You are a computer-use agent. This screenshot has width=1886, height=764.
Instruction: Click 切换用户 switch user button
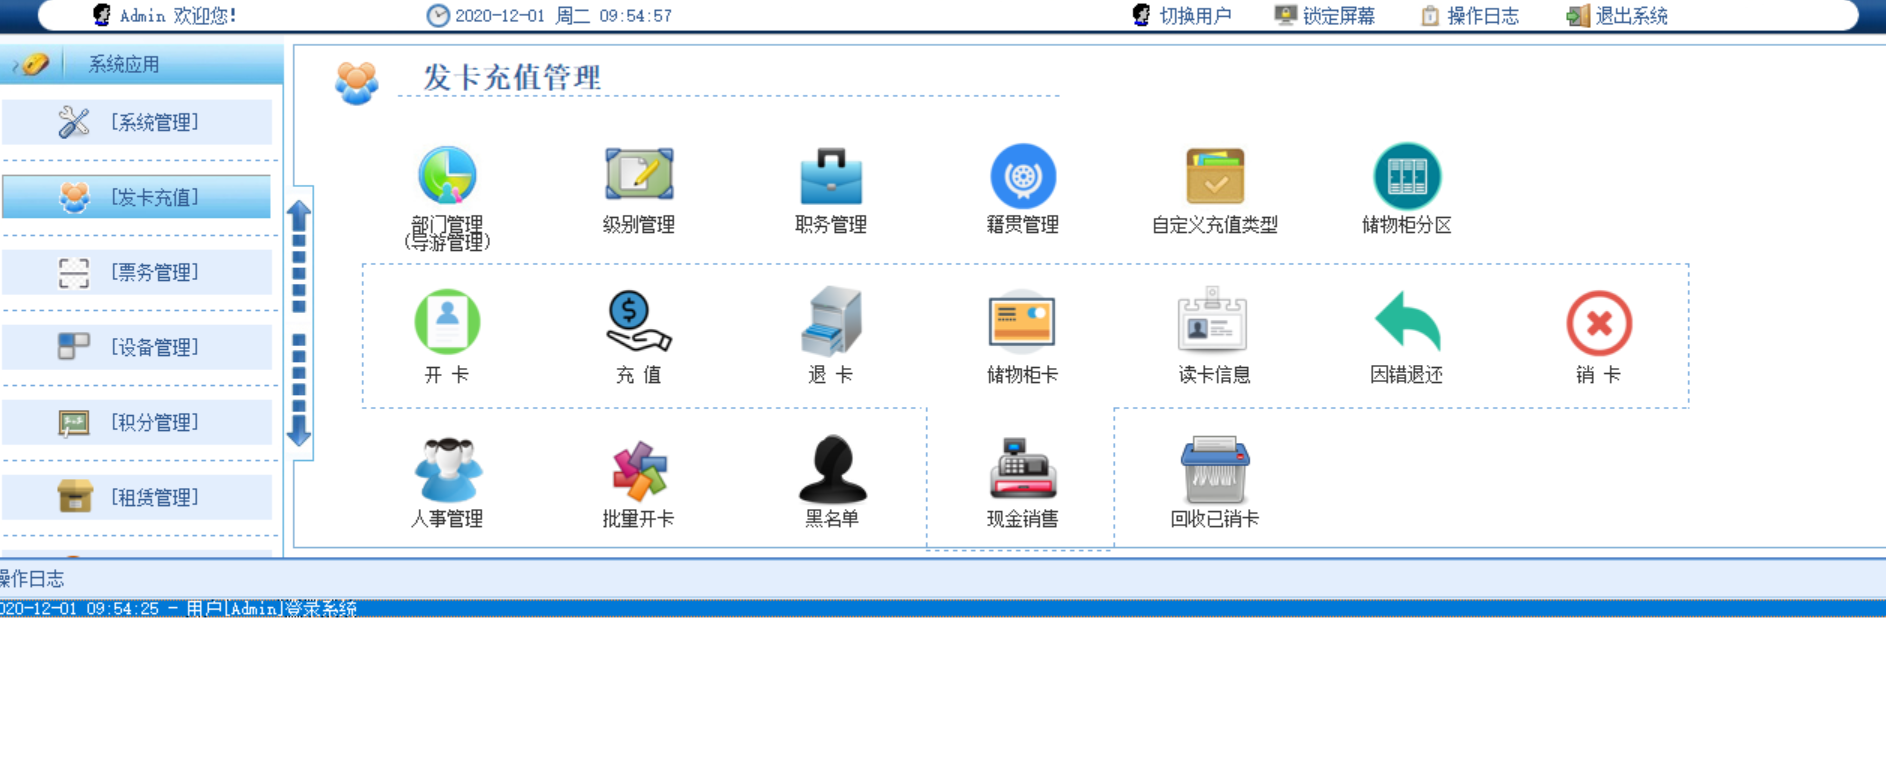(x=1182, y=15)
